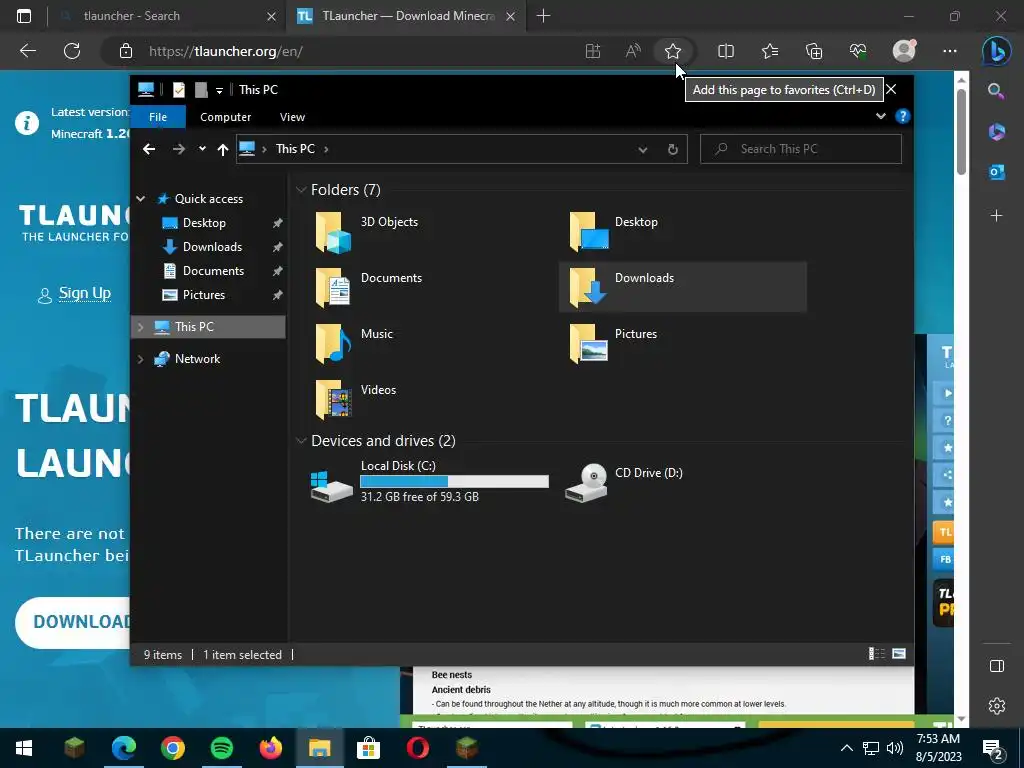The image size is (1024, 768).
Task: Open File Explorer help
Action: coord(903,116)
